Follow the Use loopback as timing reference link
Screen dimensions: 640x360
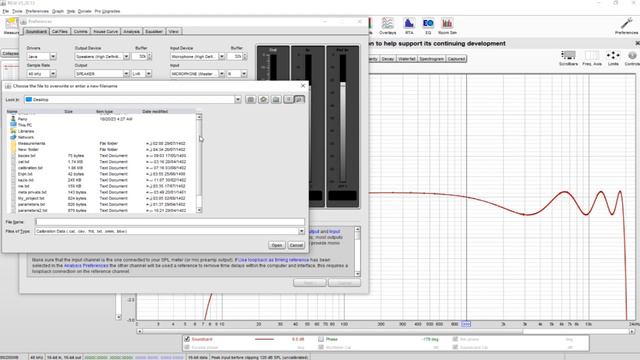(x=273, y=260)
